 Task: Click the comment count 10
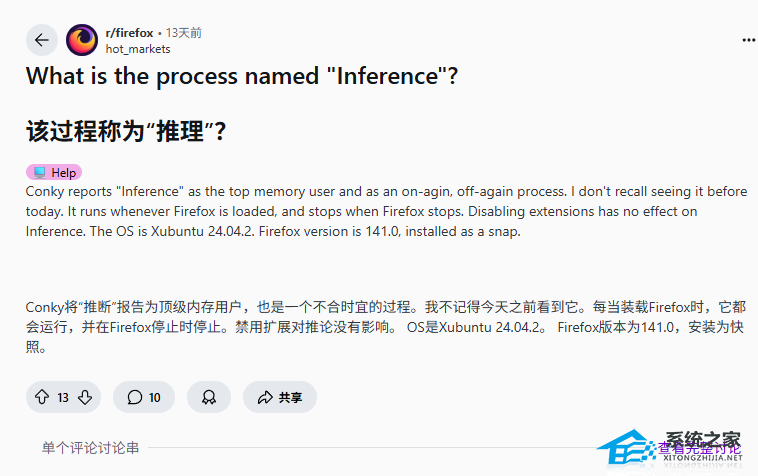tap(155, 397)
